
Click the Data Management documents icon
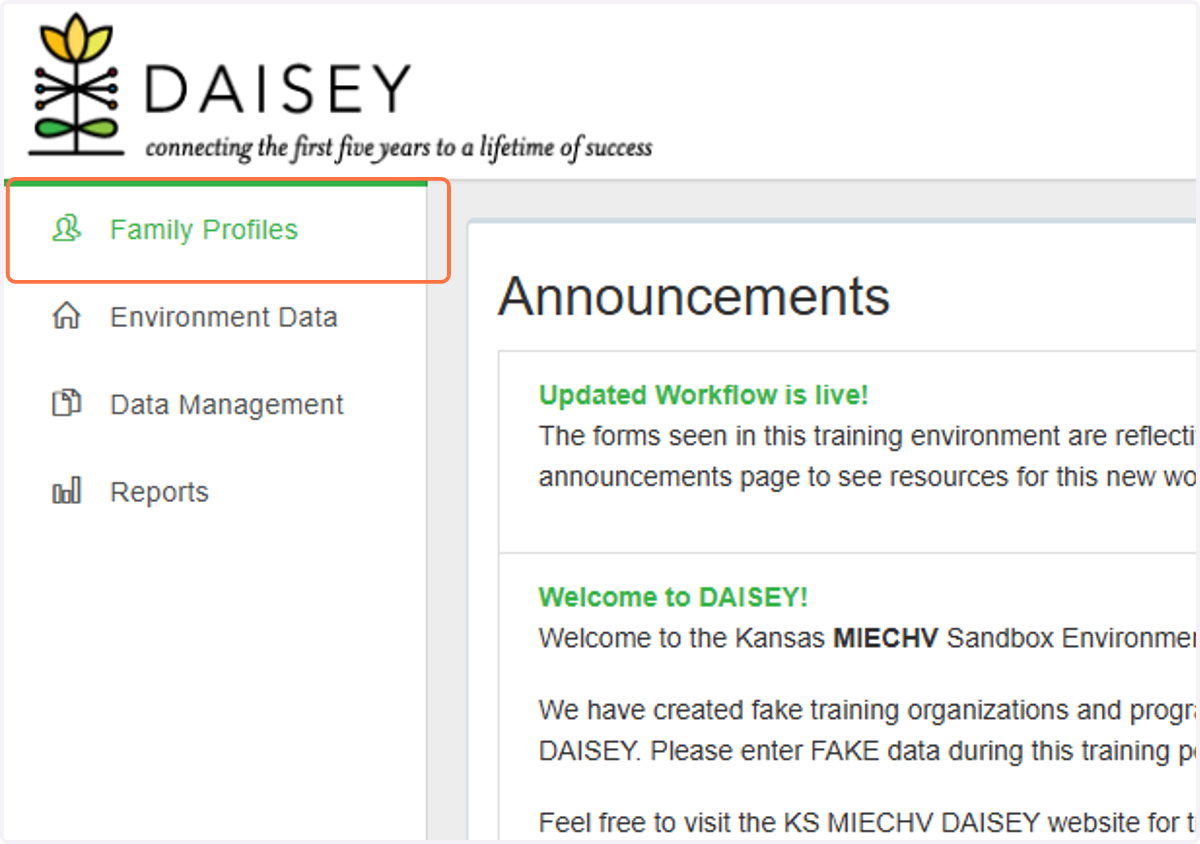point(66,404)
